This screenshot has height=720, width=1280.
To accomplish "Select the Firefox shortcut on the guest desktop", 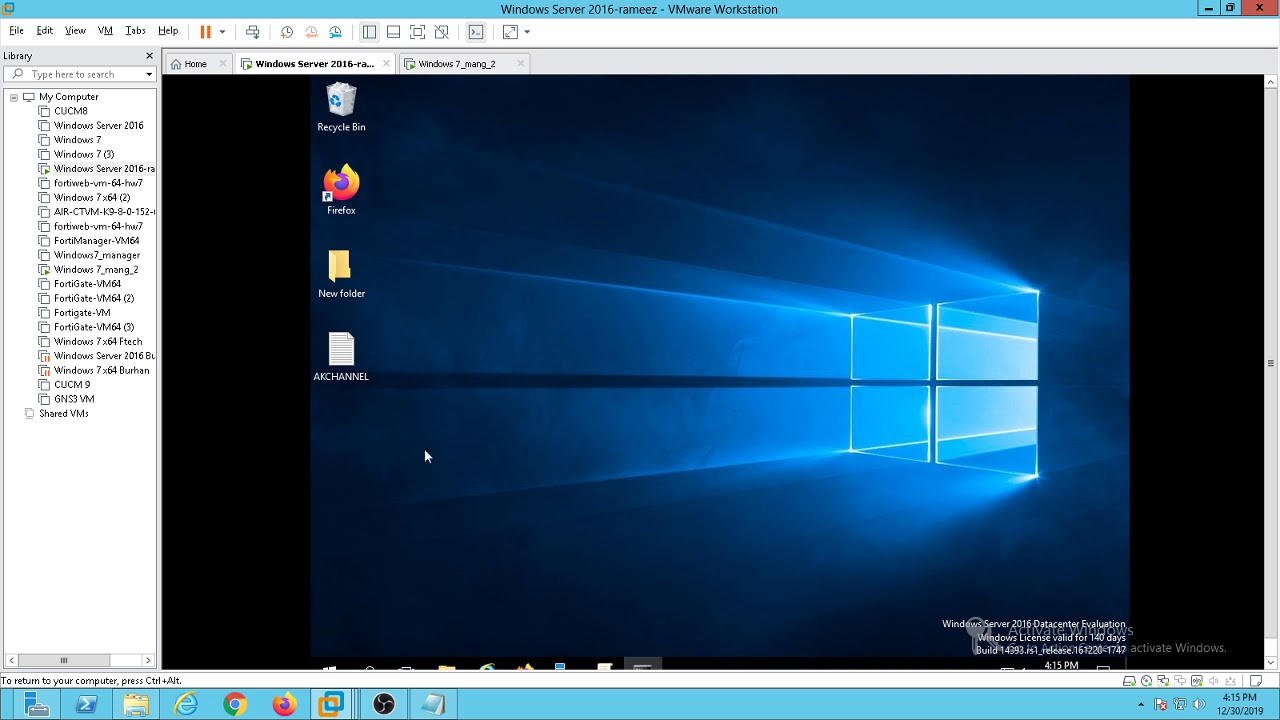I will click(x=341, y=190).
